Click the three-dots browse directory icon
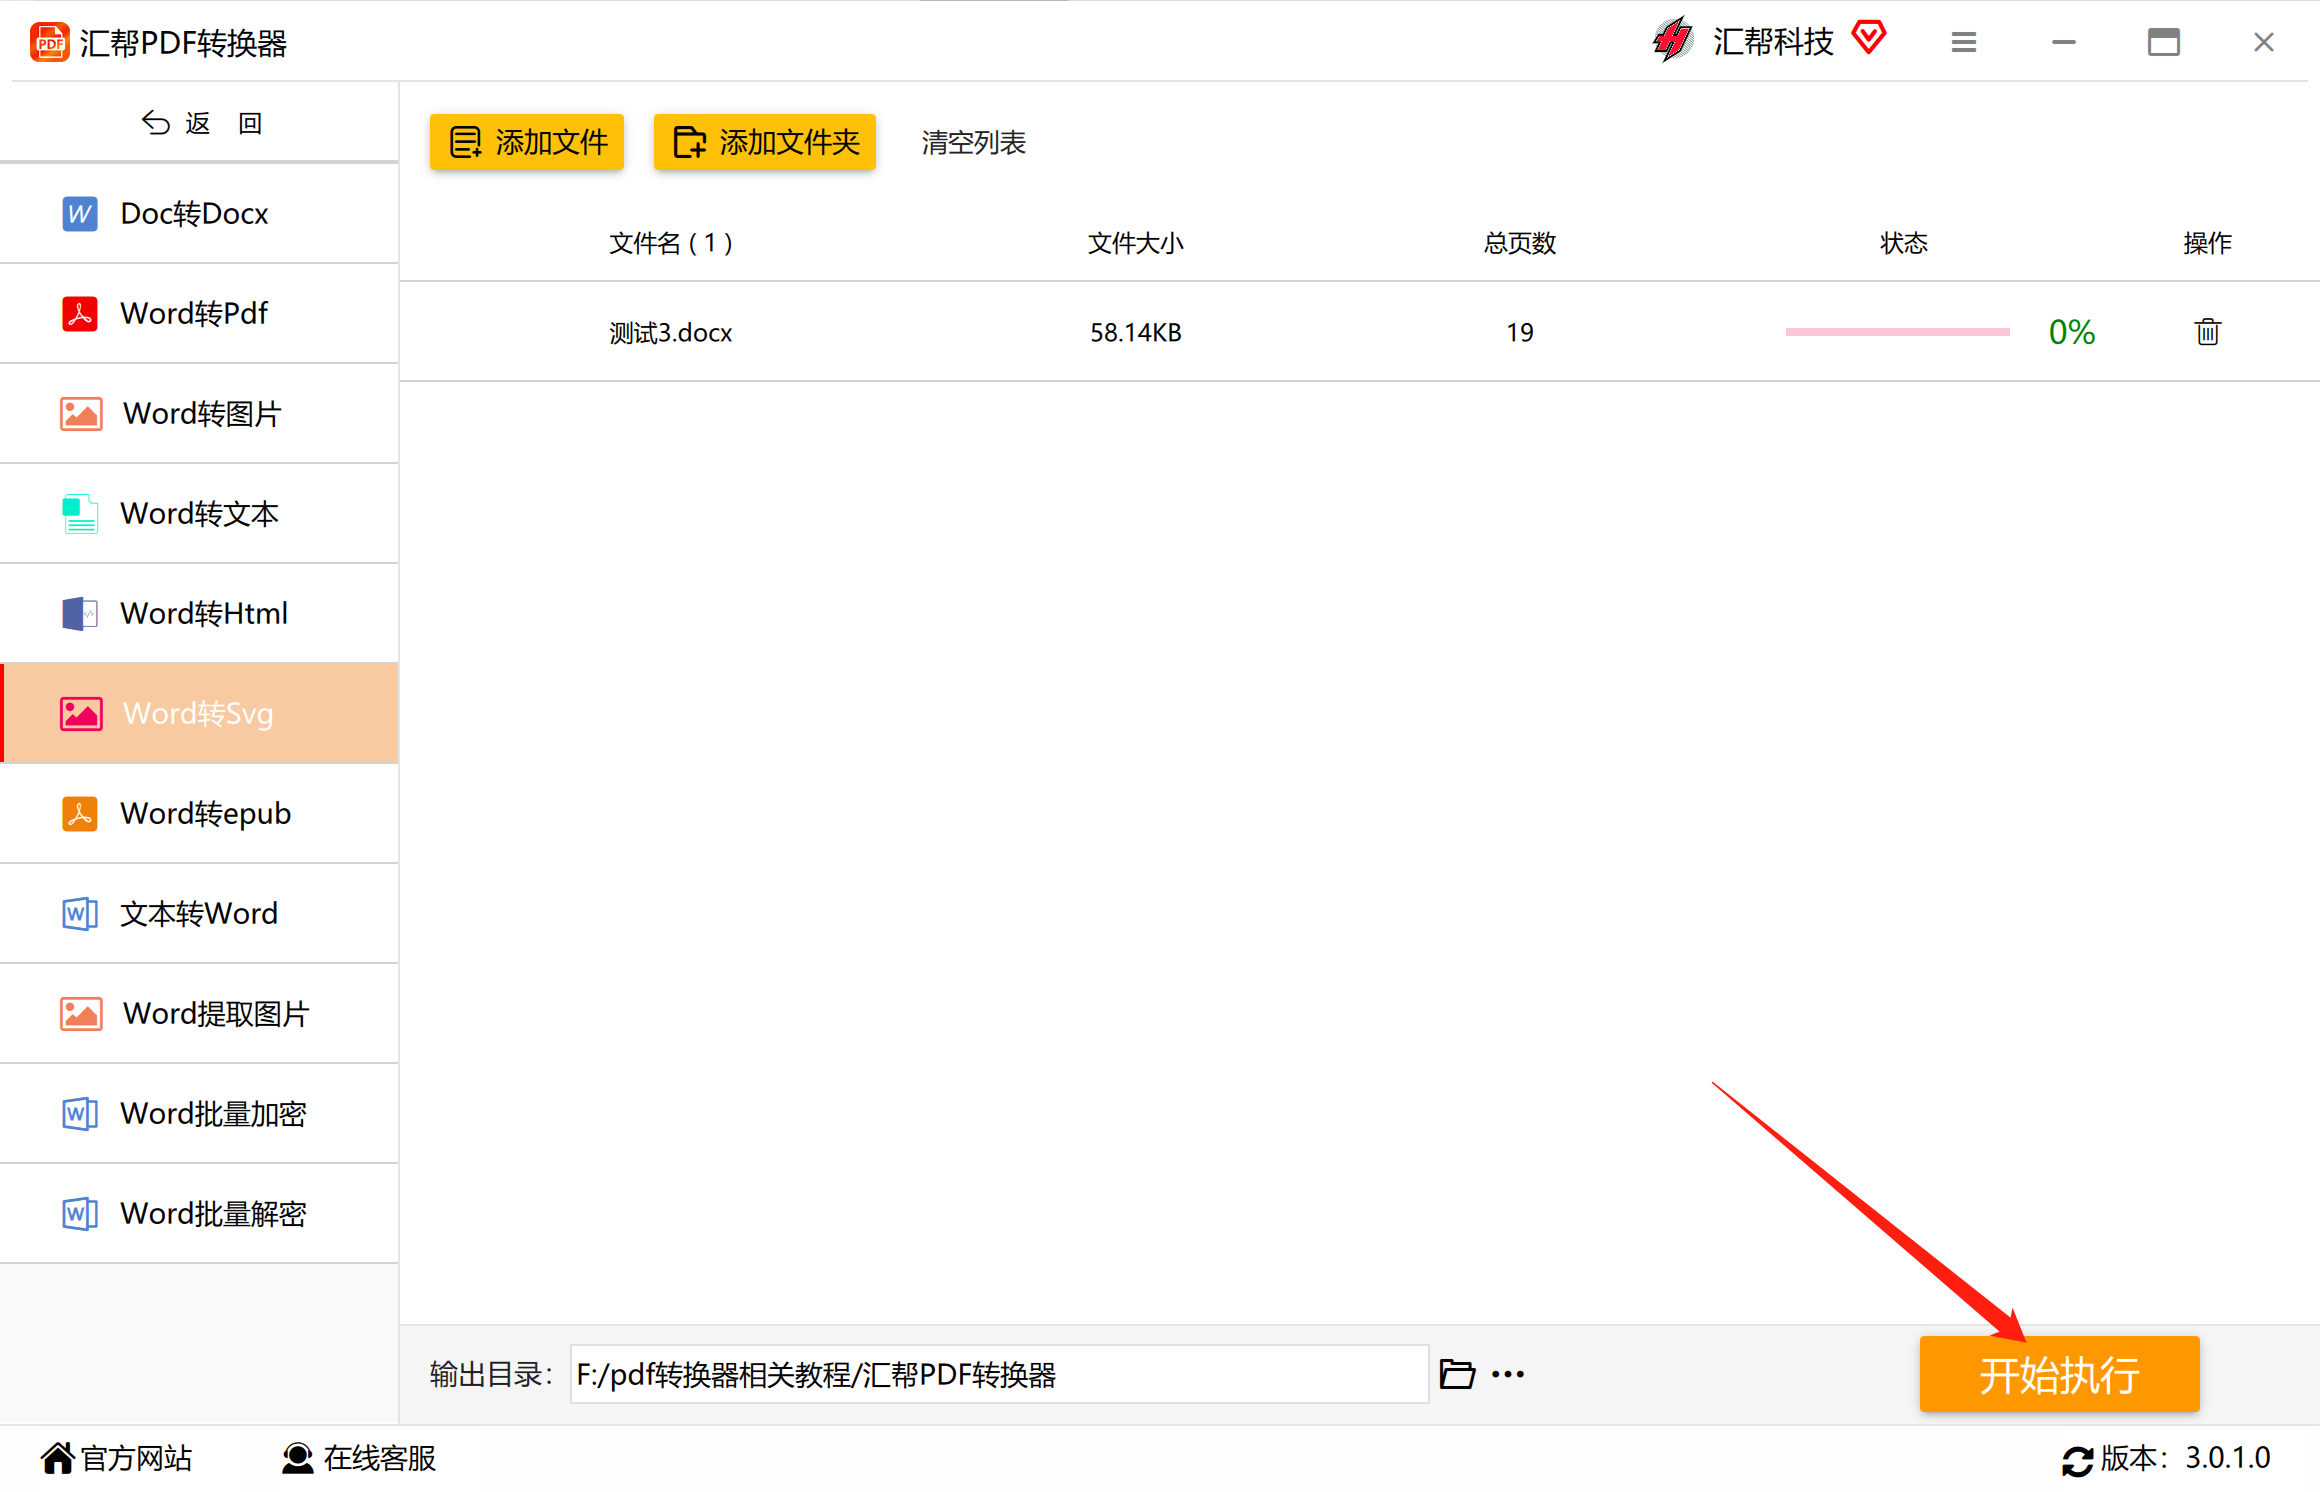The width and height of the screenshot is (2320, 1492). click(x=1508, y=1375)
